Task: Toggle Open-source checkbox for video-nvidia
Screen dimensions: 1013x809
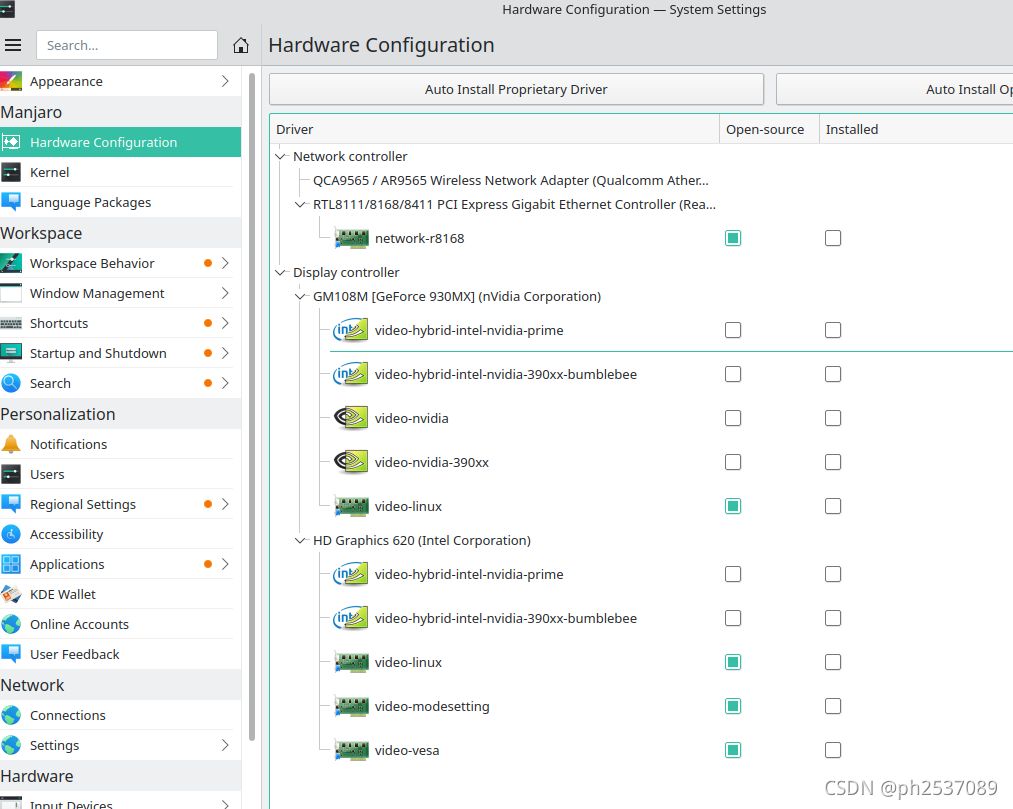Action: click(733, 418)
